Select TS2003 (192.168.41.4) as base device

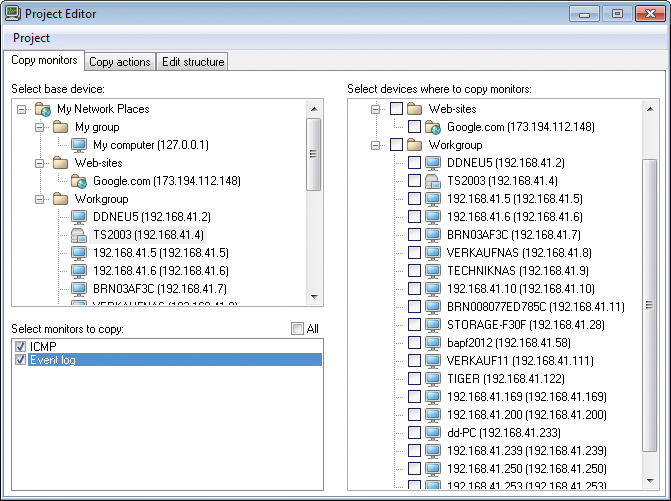(148, 235)
